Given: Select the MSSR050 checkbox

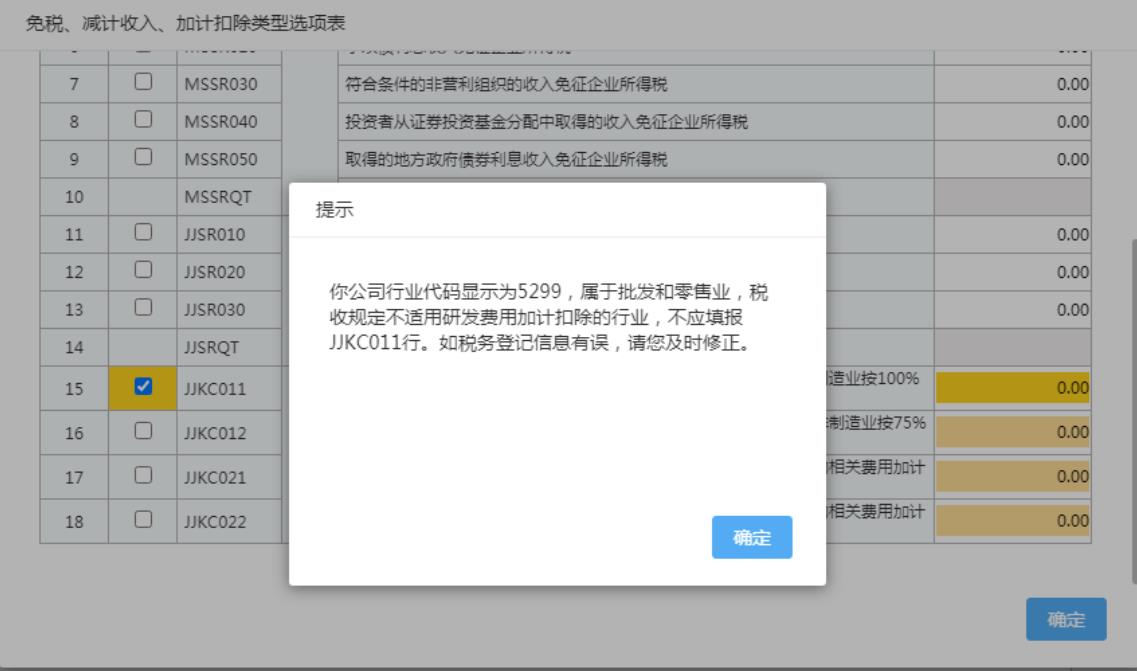Looking at the screenshot, I should [x=142, y=158].
